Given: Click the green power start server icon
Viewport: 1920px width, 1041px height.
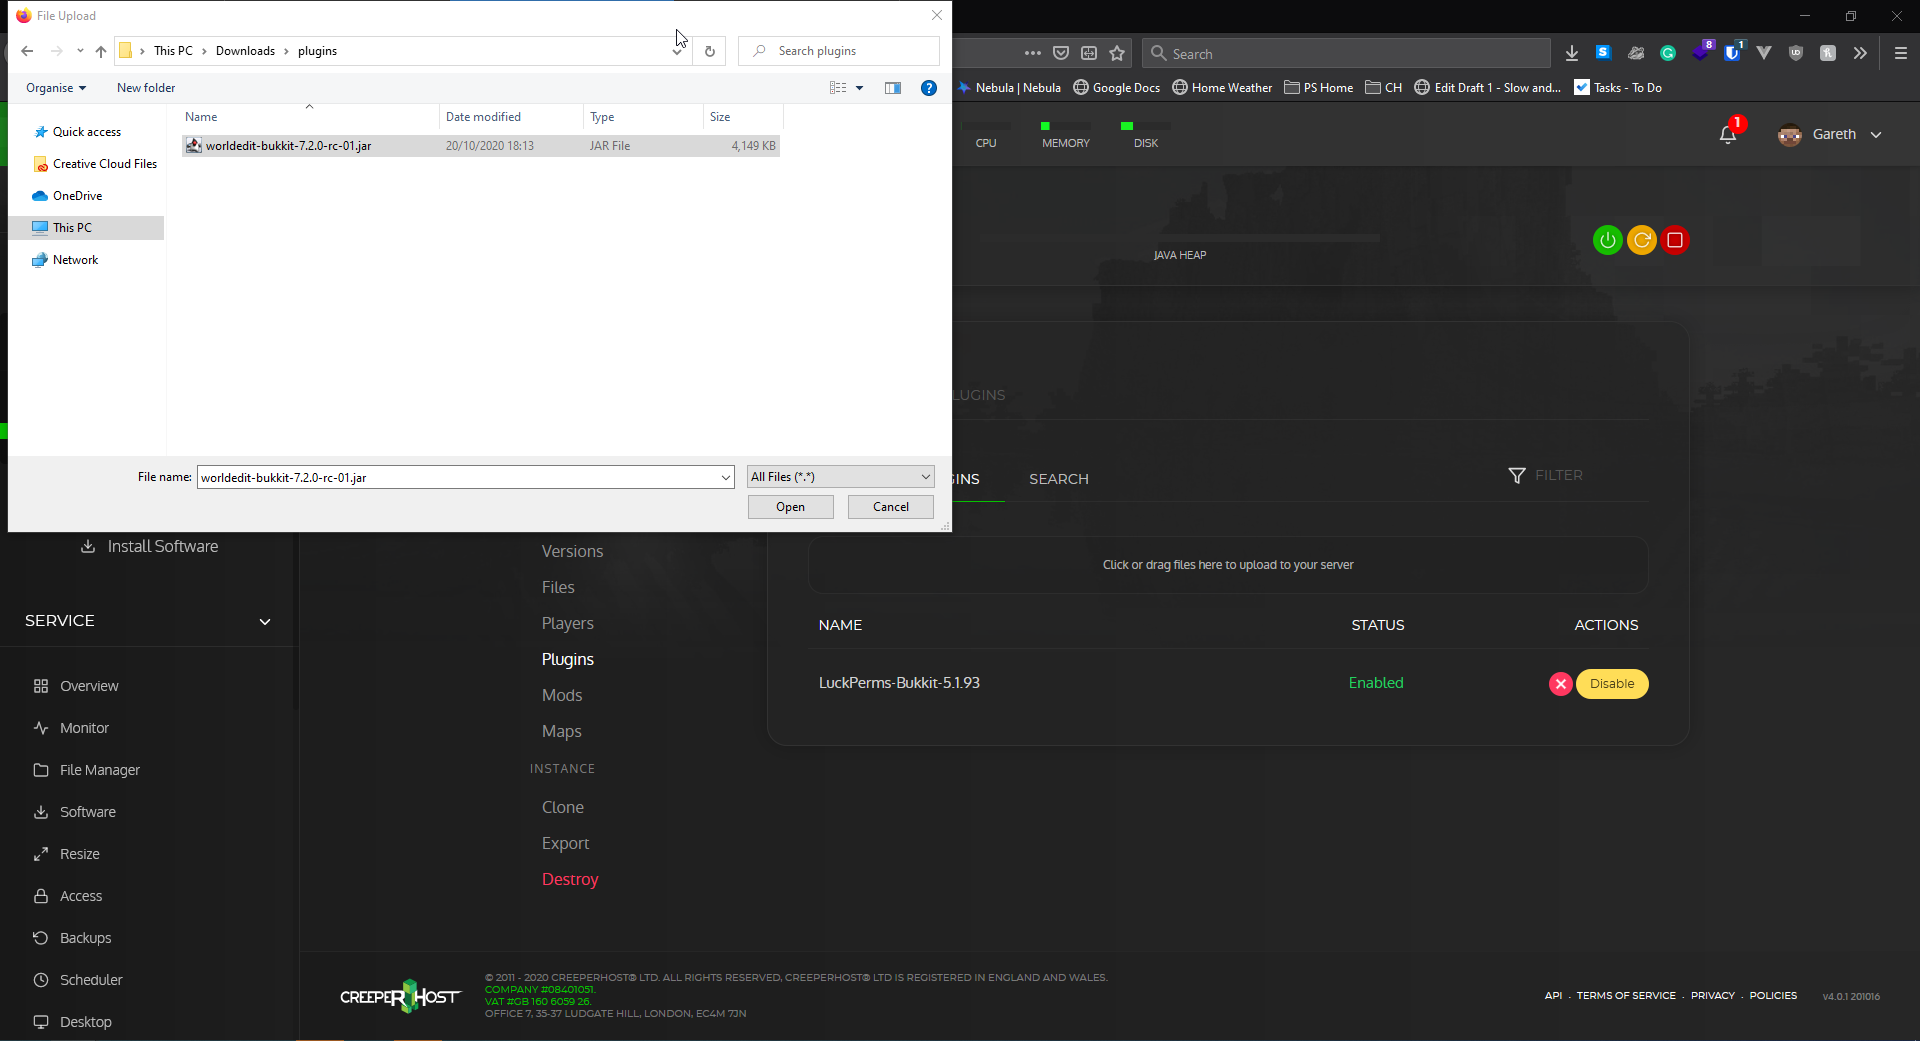Looking at the screenshot, I should click(1607, 240).
